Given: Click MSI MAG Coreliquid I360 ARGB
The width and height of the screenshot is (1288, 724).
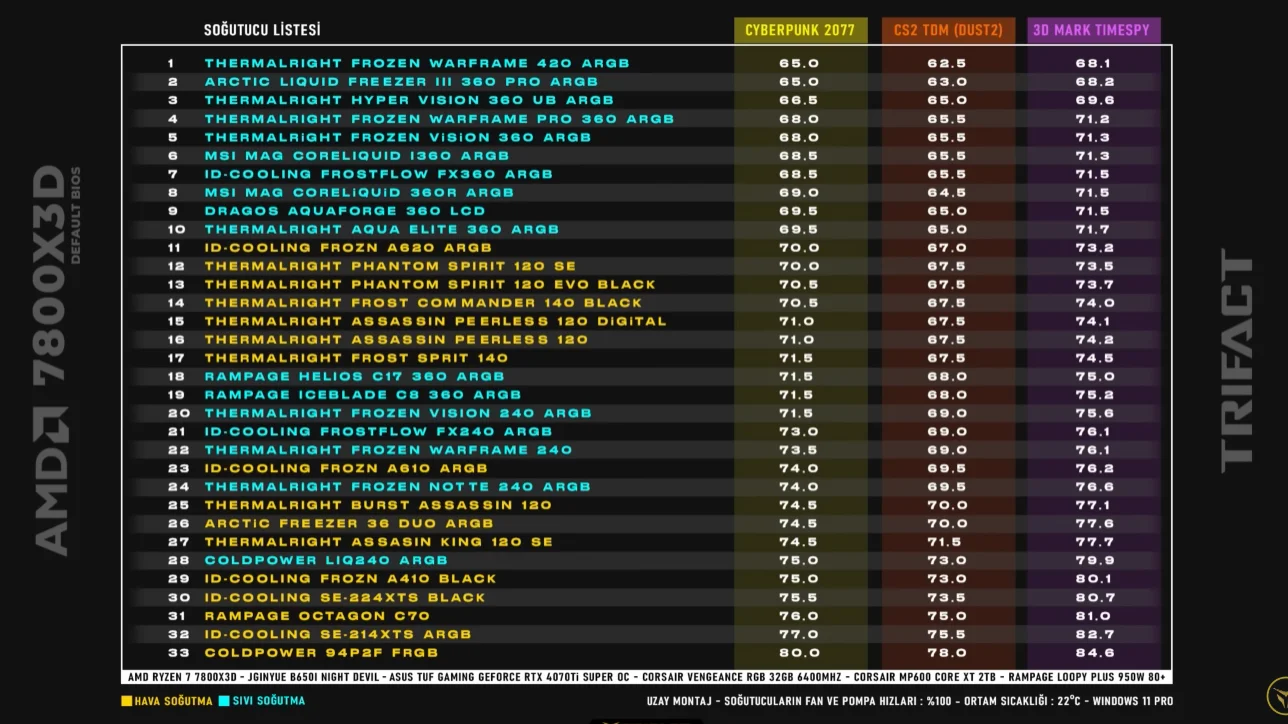Looking at the screenshot, I should click(357, 156).
